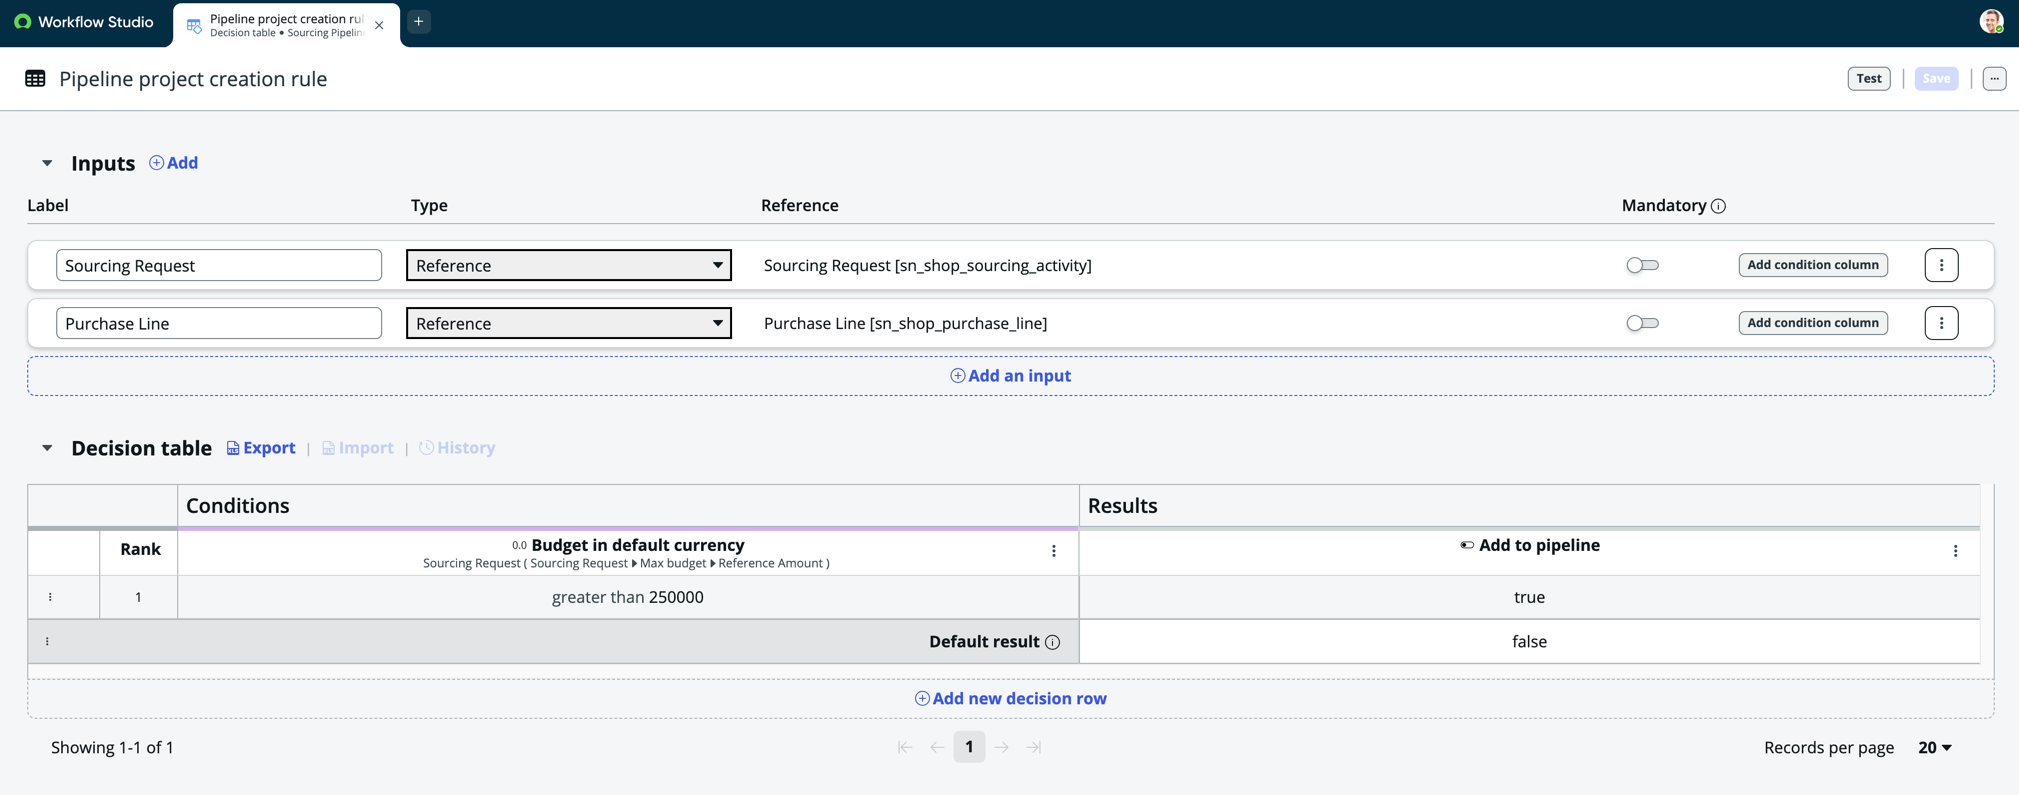Open a new tab with plus icon
Image resolution: width=2019 pixels, height=795 pixels.
pyautogui.click(x=419, y=21)
